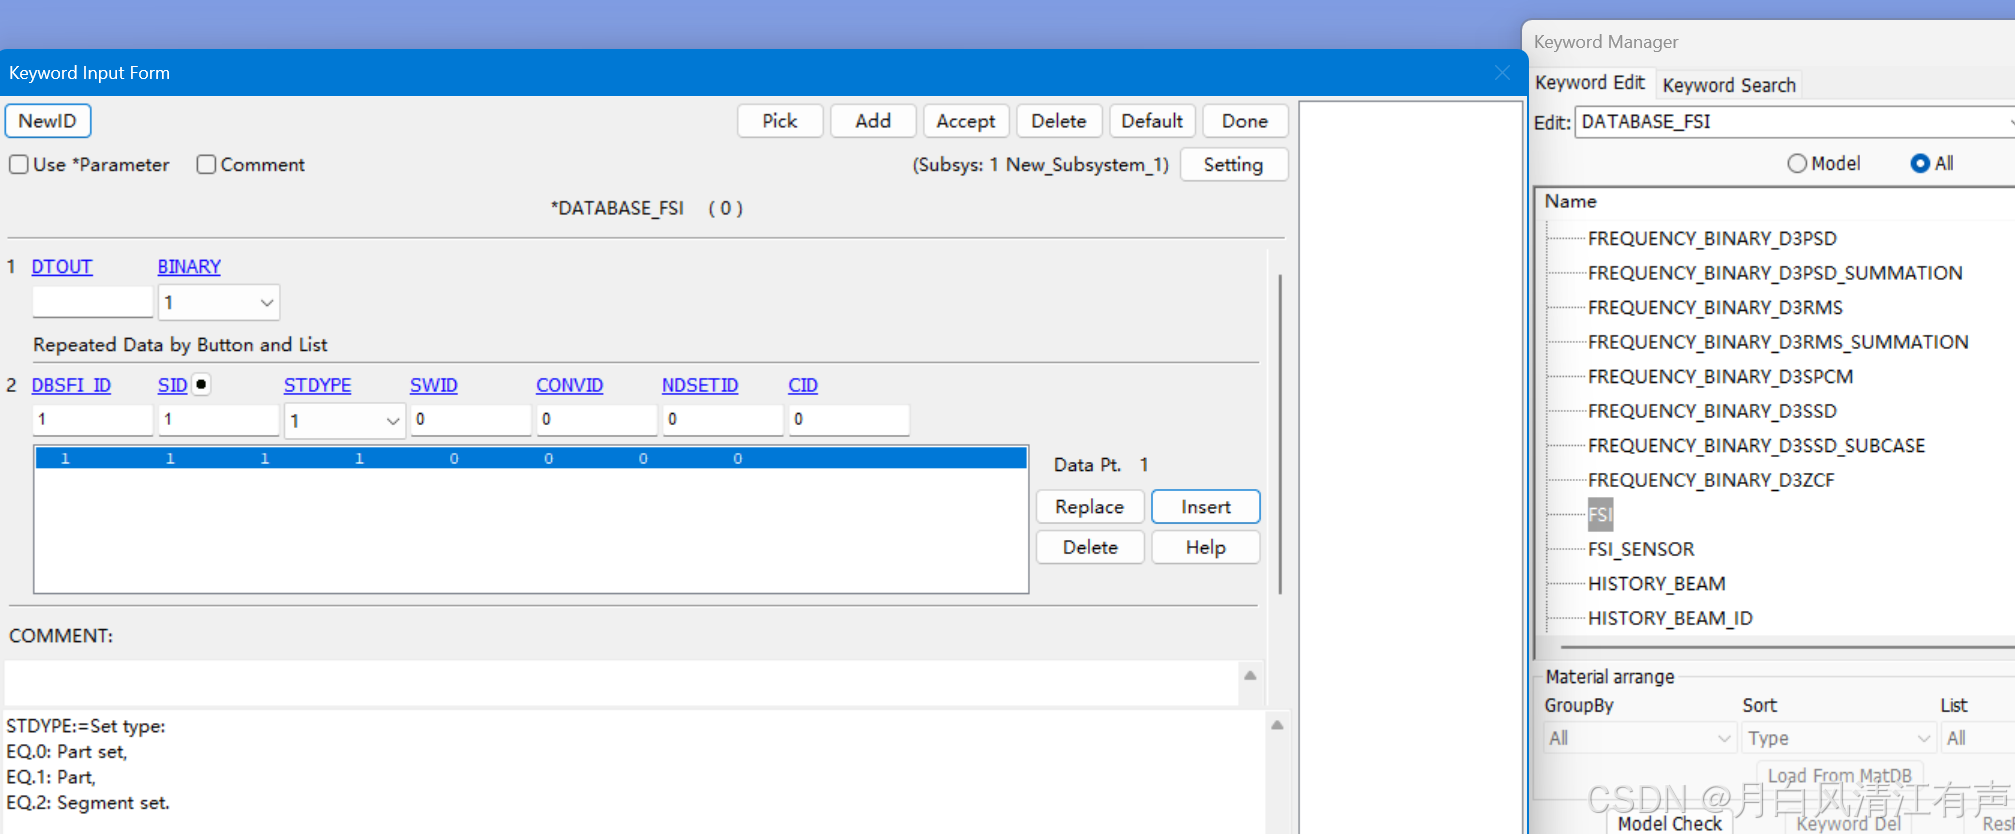Click the SWID input field
The image size is (2015, 834).
coord(471,420)
